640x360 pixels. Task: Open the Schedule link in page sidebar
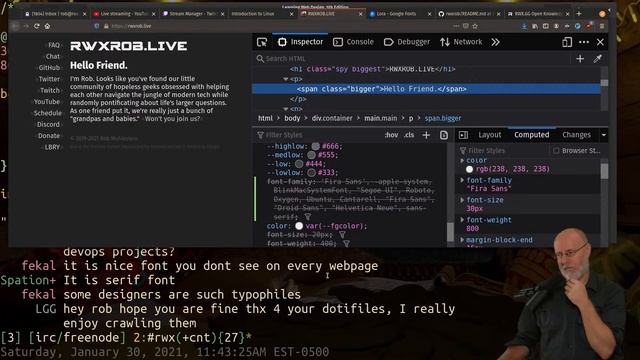[x=47, y=113]
